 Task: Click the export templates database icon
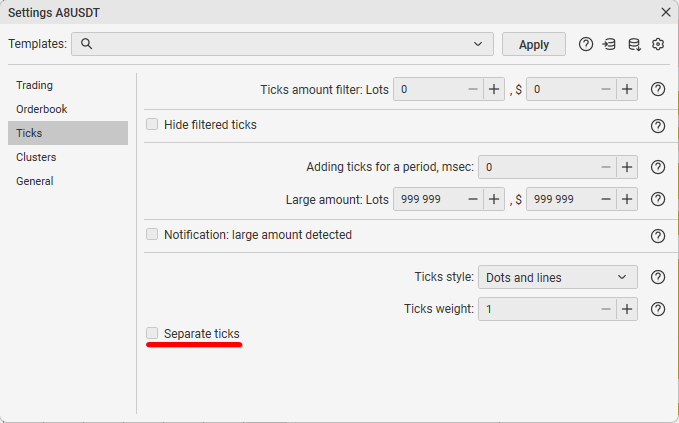pyautogui.click(x=634, y=44)
